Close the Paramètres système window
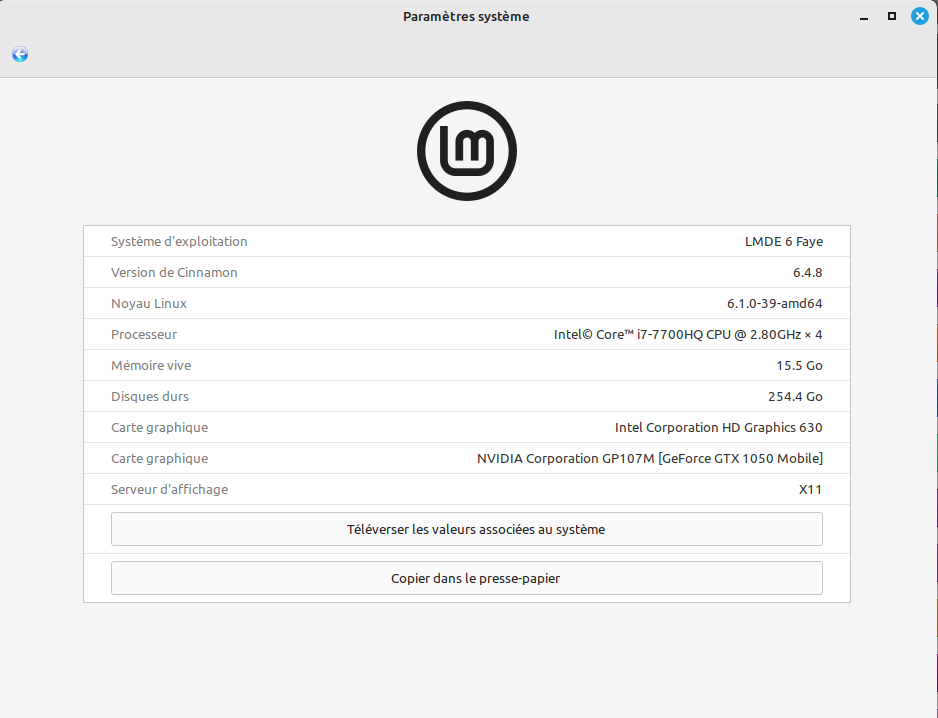This screenshot has width=938, height=718. (919, 16)
